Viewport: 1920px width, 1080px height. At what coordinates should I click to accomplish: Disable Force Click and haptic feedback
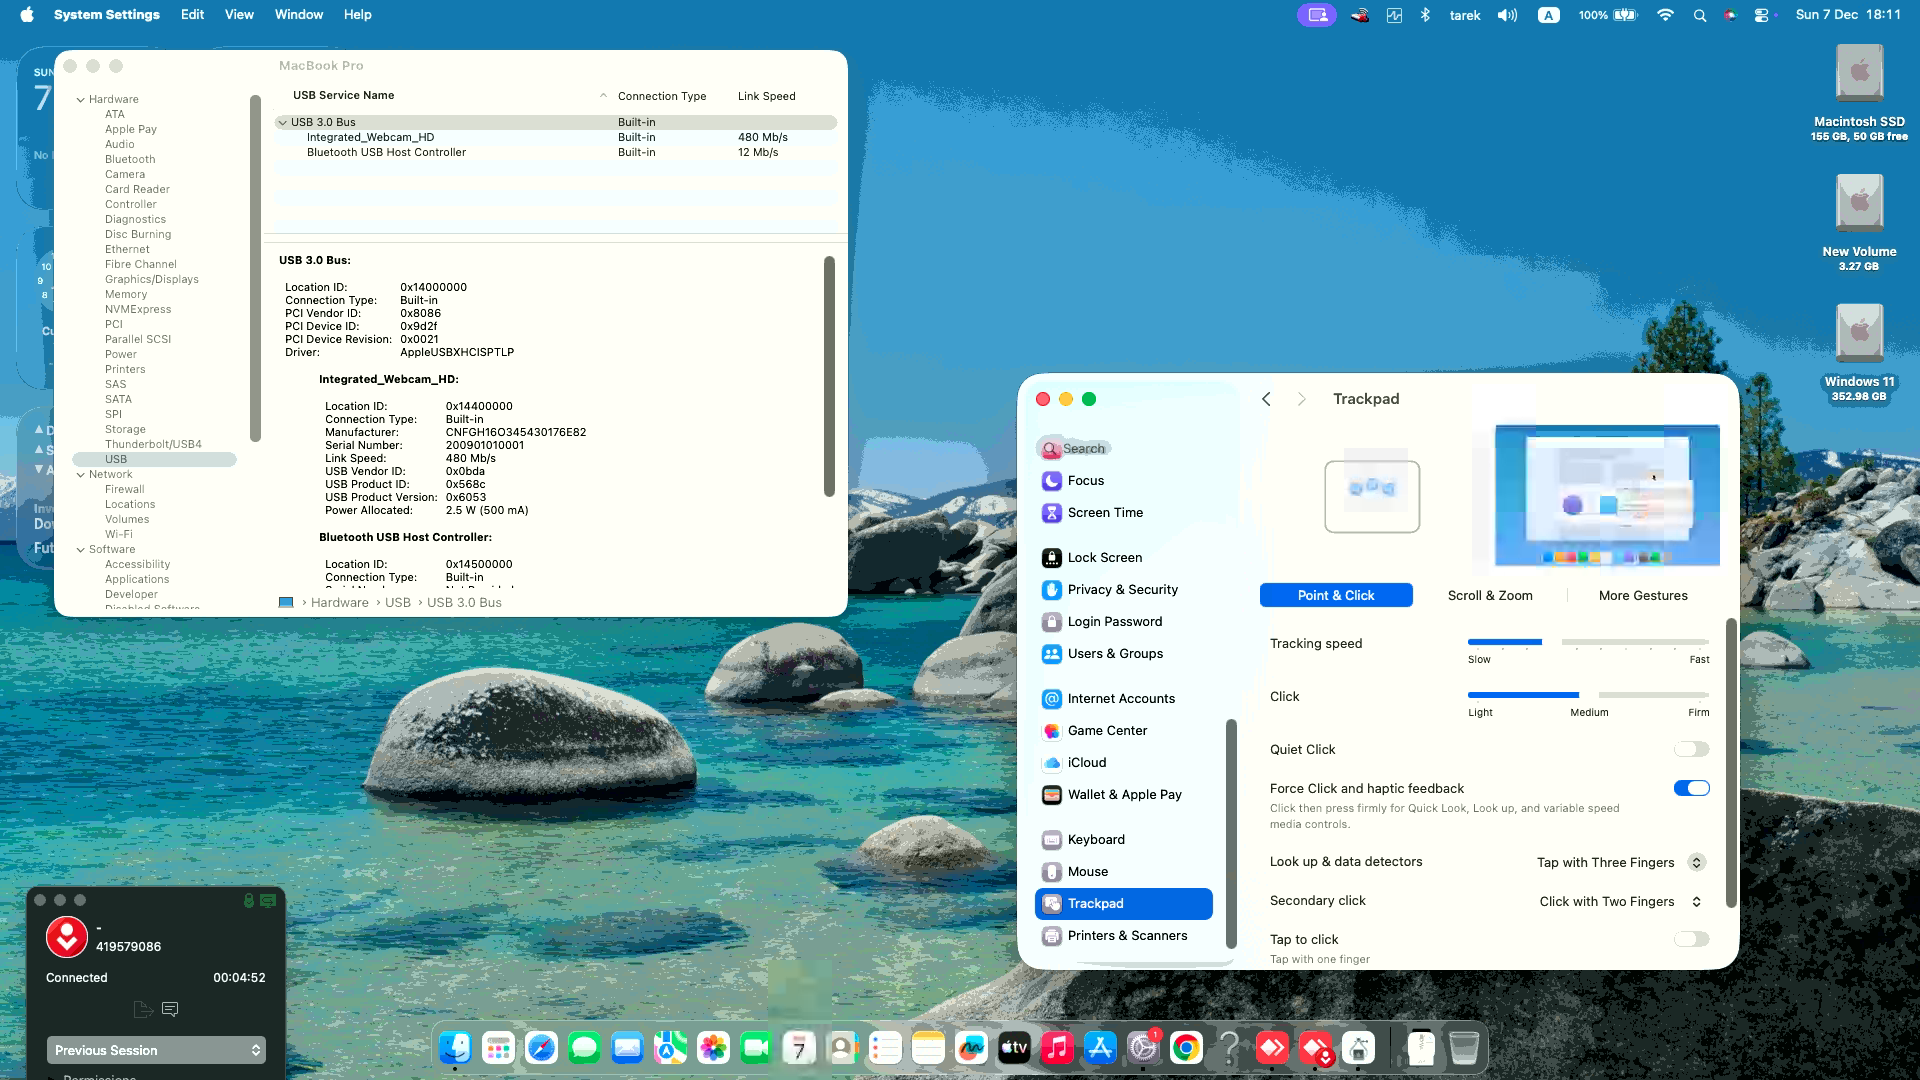[x=1691, y=789]
